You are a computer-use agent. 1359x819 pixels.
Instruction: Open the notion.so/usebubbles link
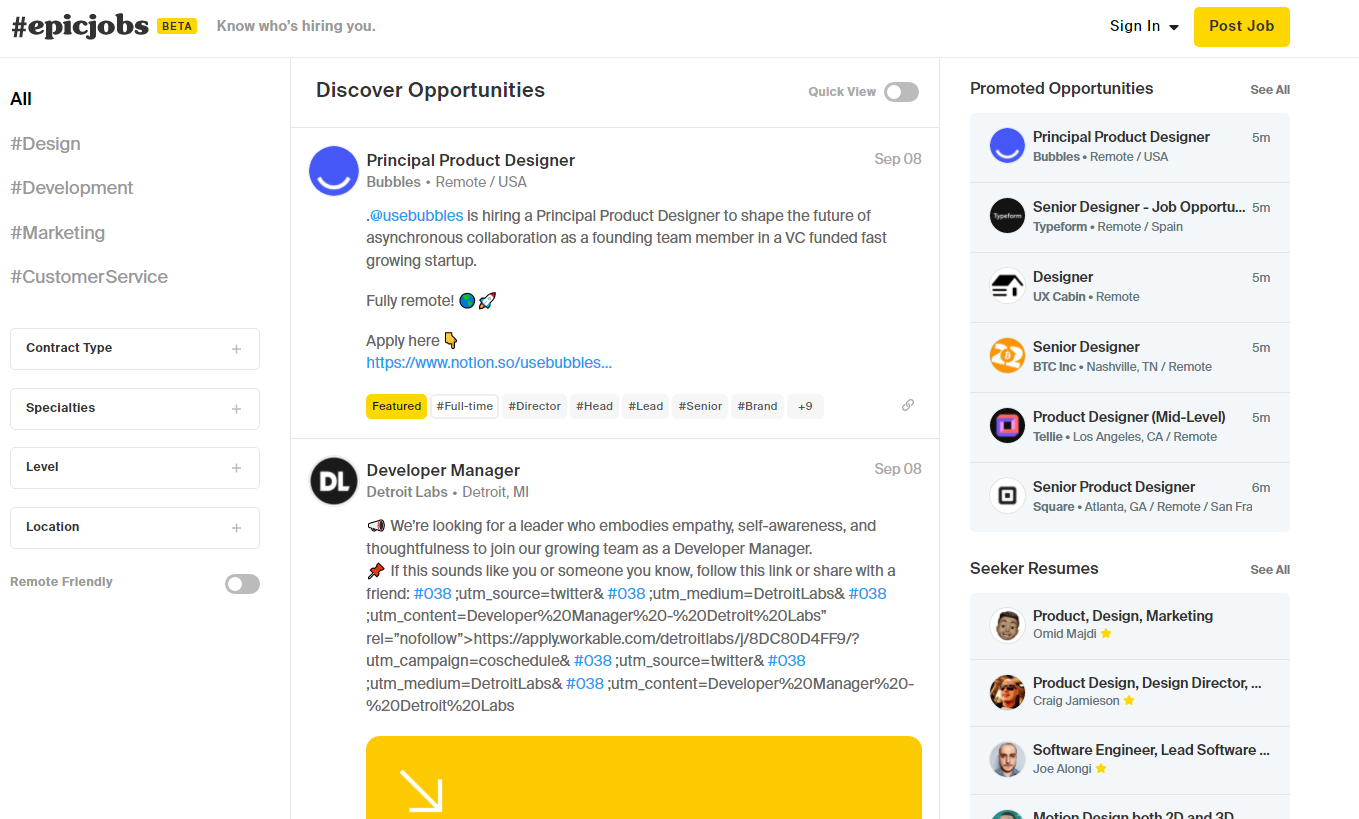point(489,363)
